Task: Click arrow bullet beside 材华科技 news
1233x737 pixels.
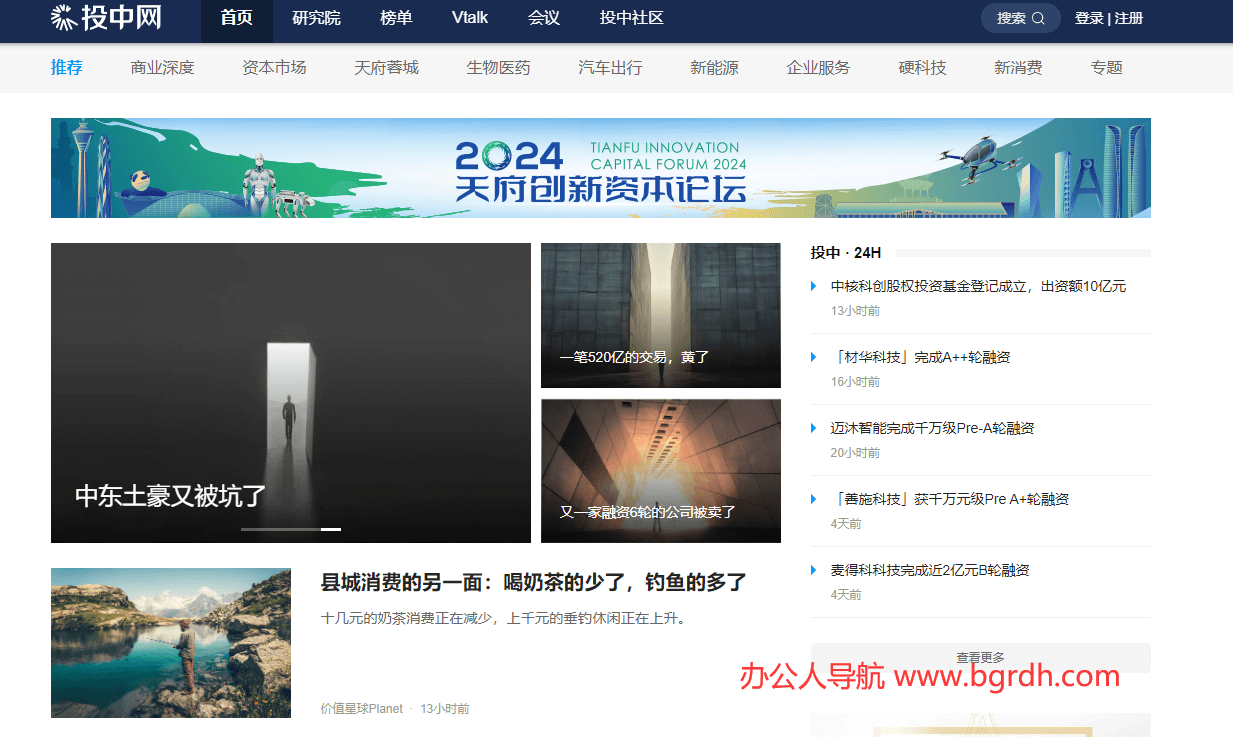Action: (814, 358)
